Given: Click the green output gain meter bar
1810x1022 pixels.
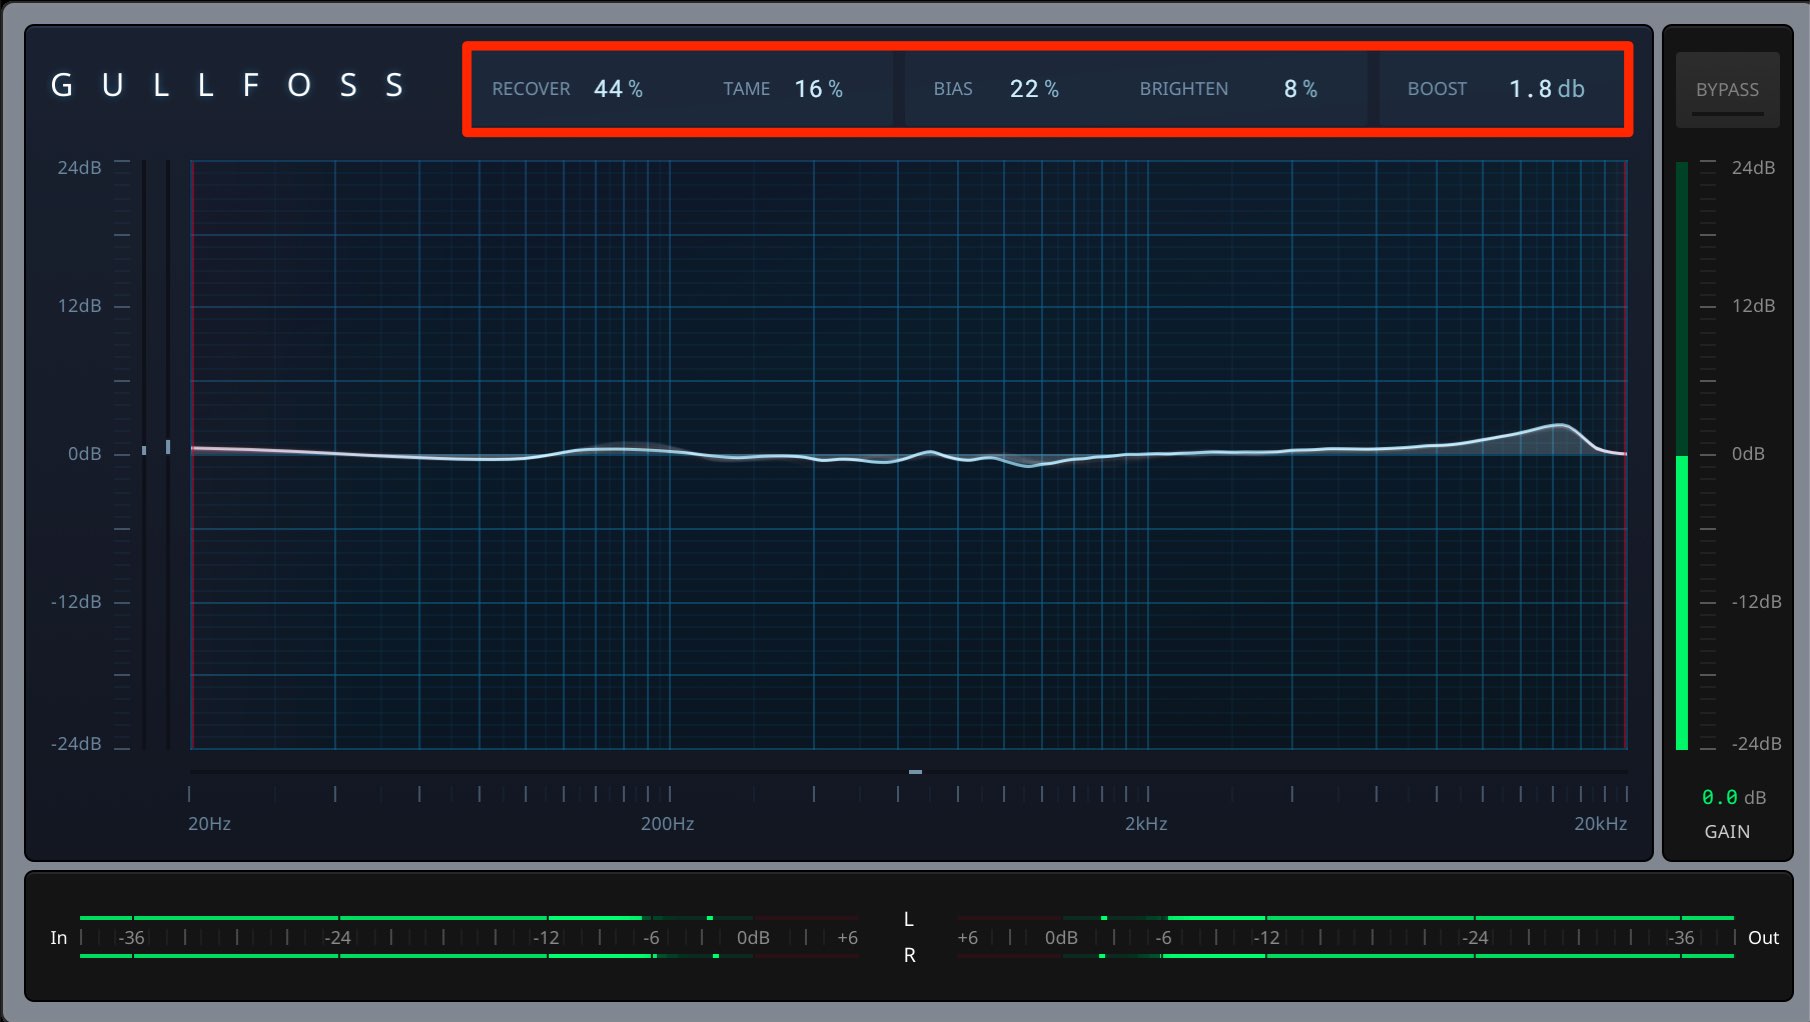Looking at the screenshot, I should 1682,602.
